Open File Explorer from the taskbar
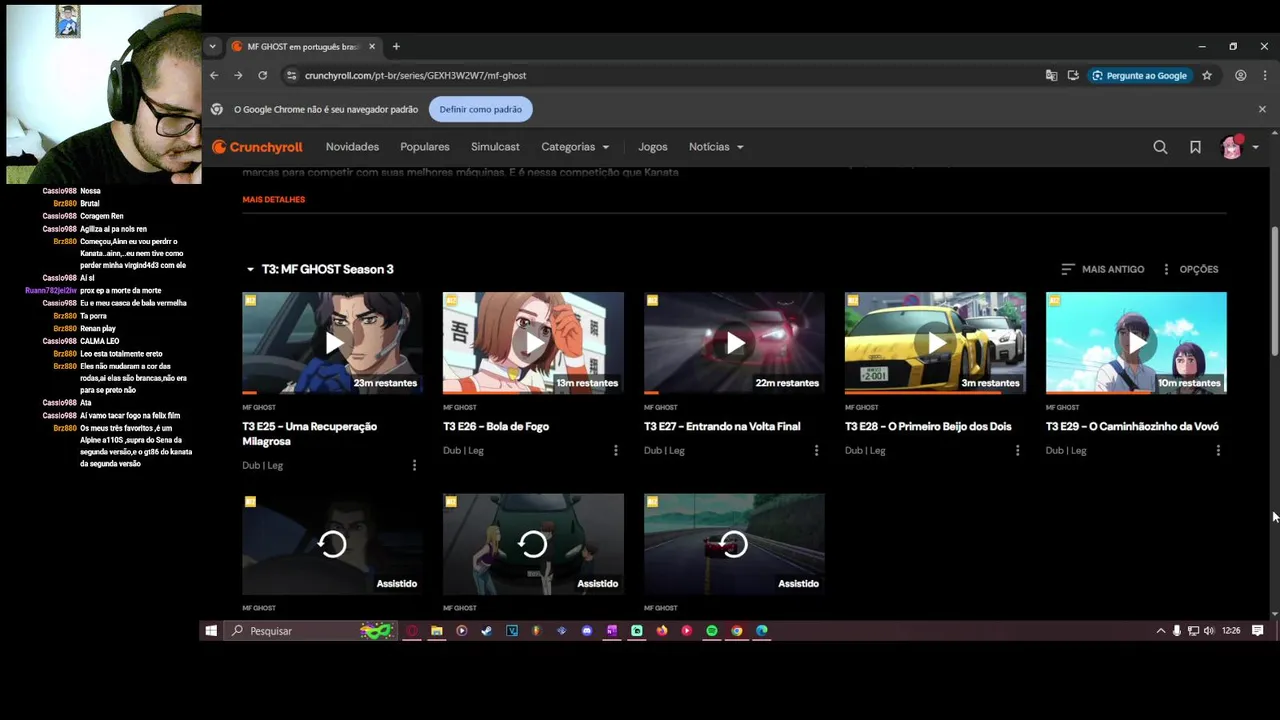Viewport: 1280px width, 720px height. coord(437,631)
